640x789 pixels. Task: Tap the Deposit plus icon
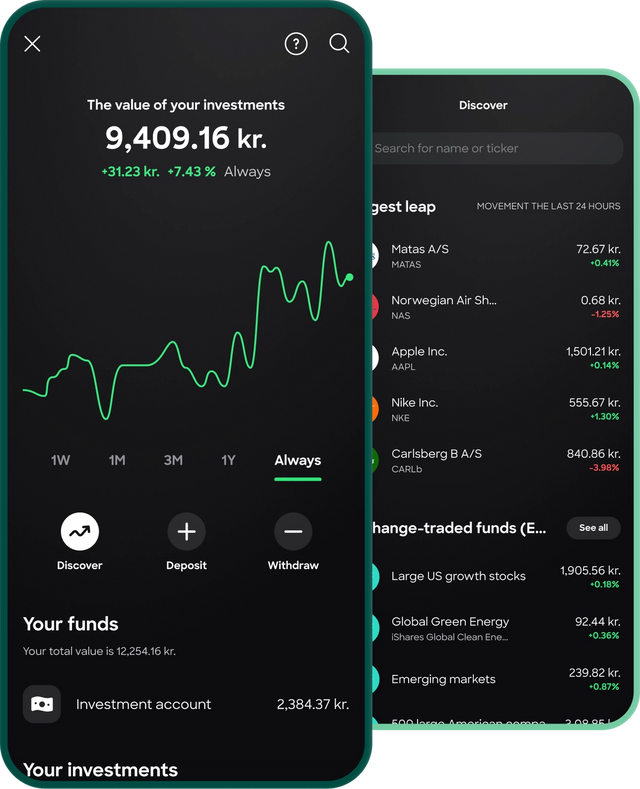(187, 531)
